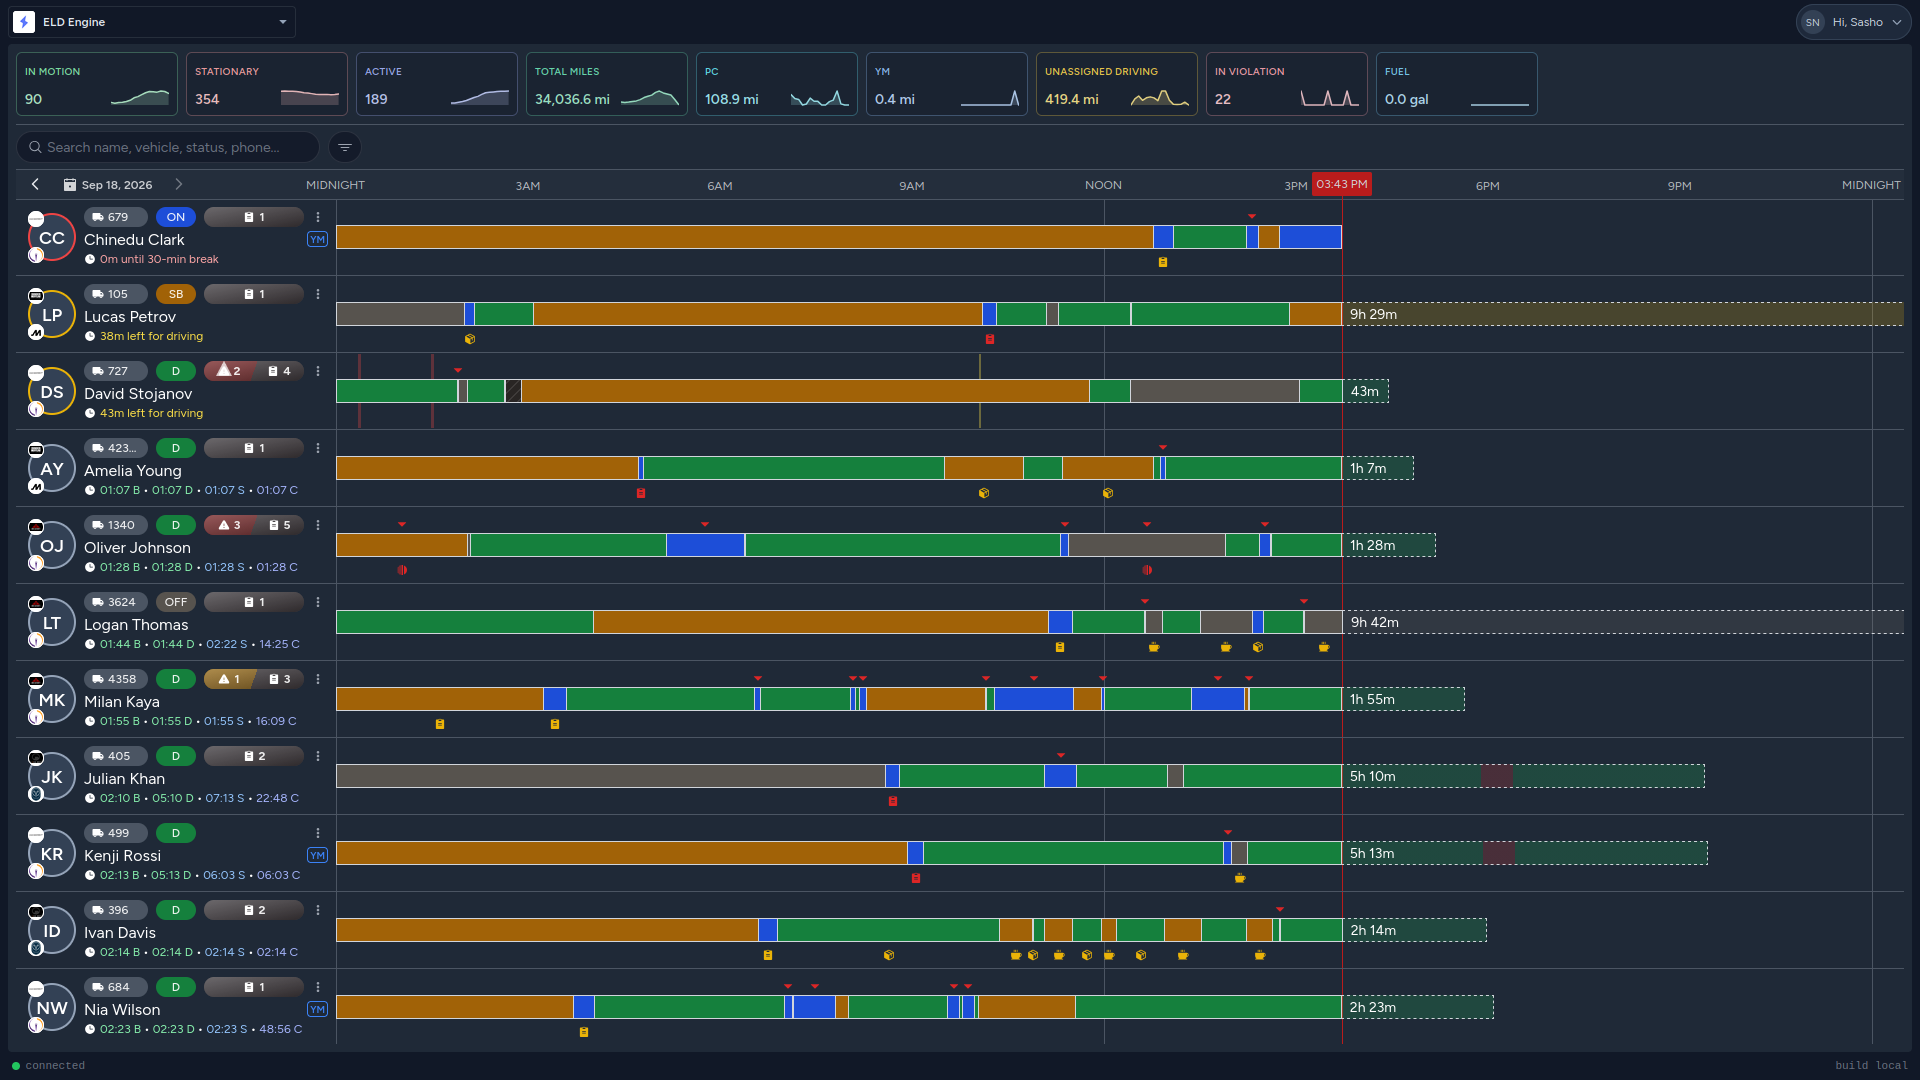Open the Hi, Sasho user menu

(1853, 22)
